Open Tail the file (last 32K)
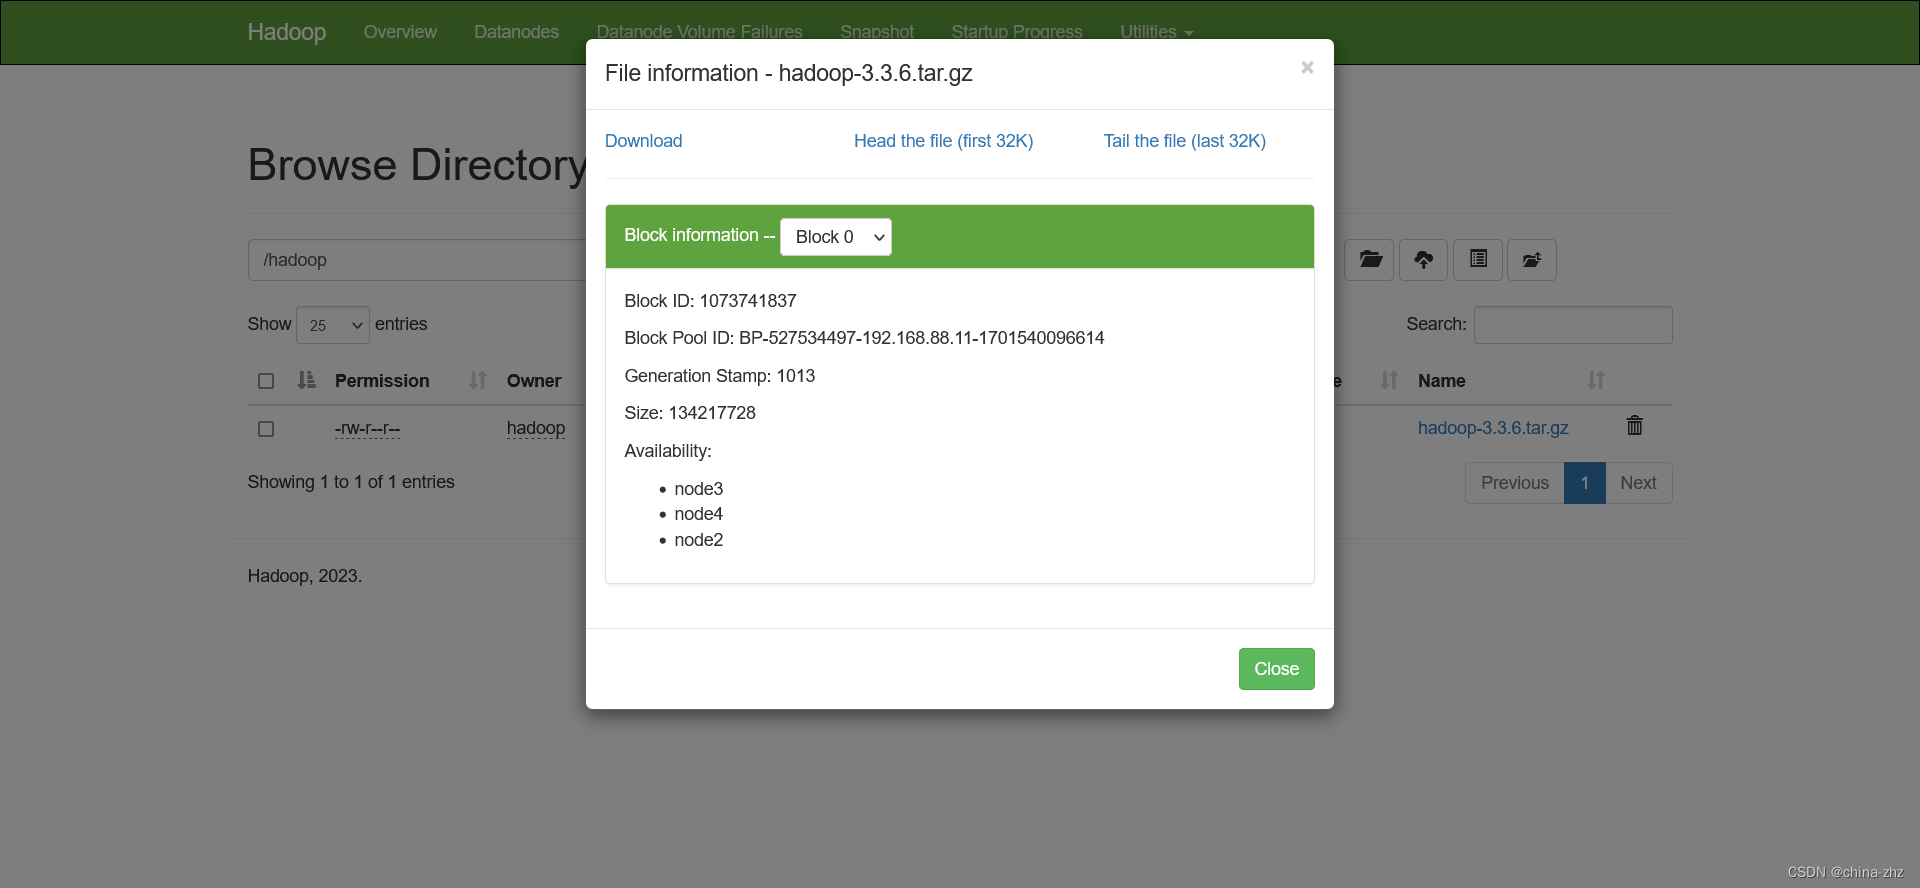This screenshot has height=888, width=1920. tap(1184, 141)
